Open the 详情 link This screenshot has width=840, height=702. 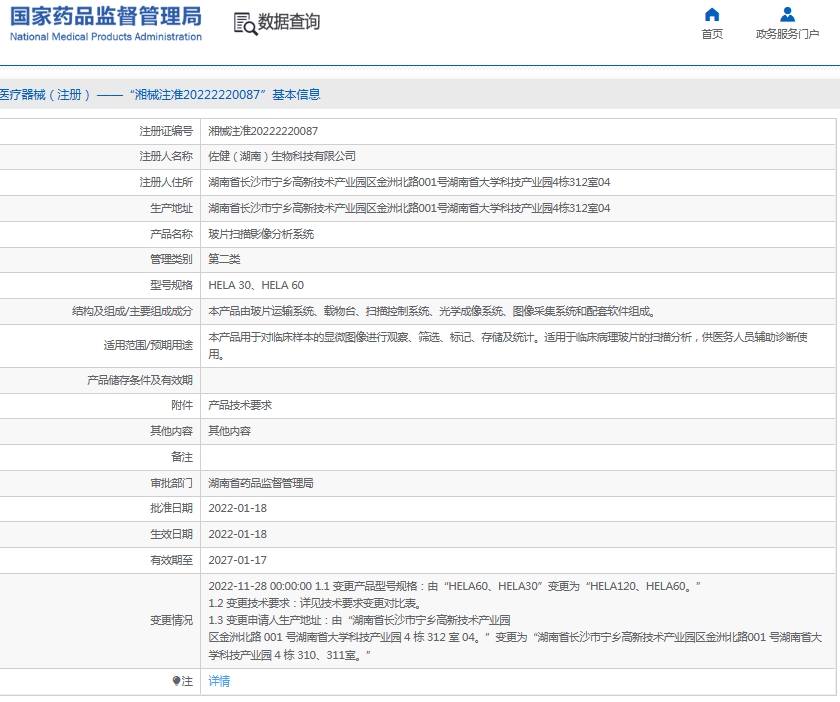[219, 681]
